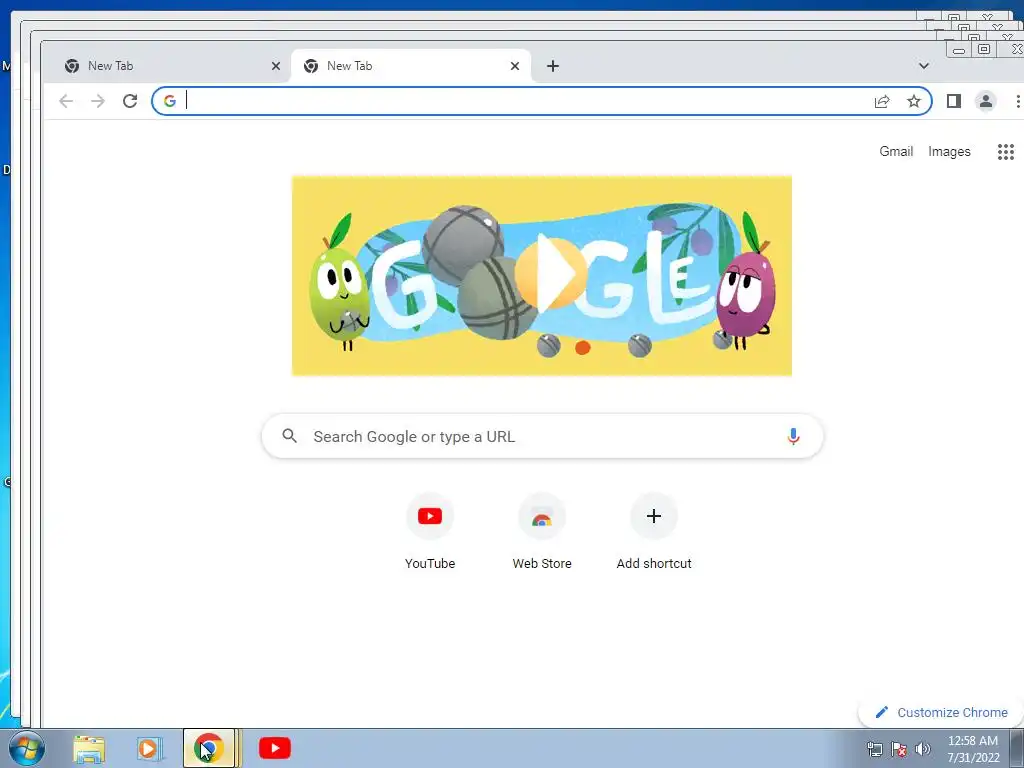Go forward using the browser forward arrow

pyautogui.click(x=98, y=101)
